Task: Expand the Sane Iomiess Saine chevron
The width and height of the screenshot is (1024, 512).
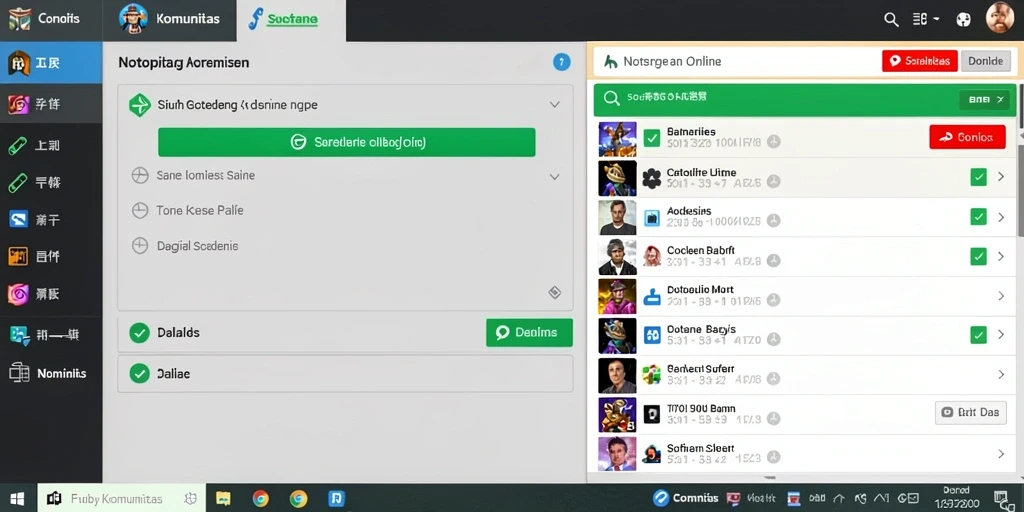Action: (554, 176)
